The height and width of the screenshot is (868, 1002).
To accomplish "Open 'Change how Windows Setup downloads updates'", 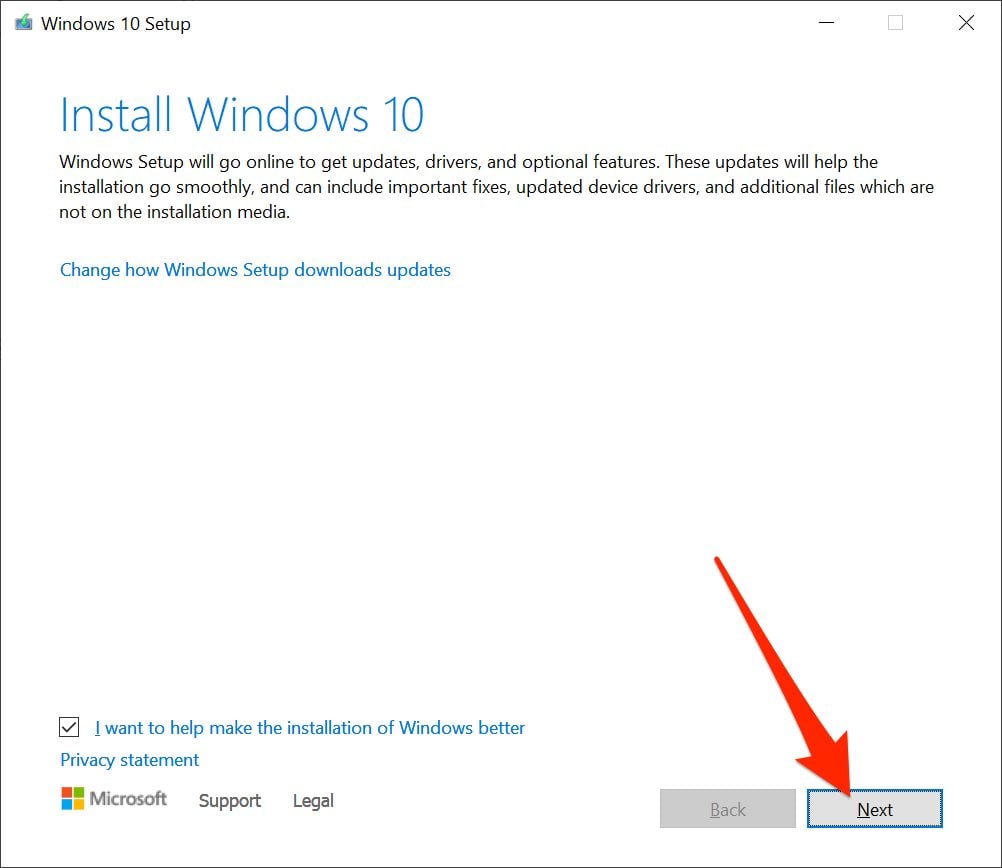I will pos(255,270).
